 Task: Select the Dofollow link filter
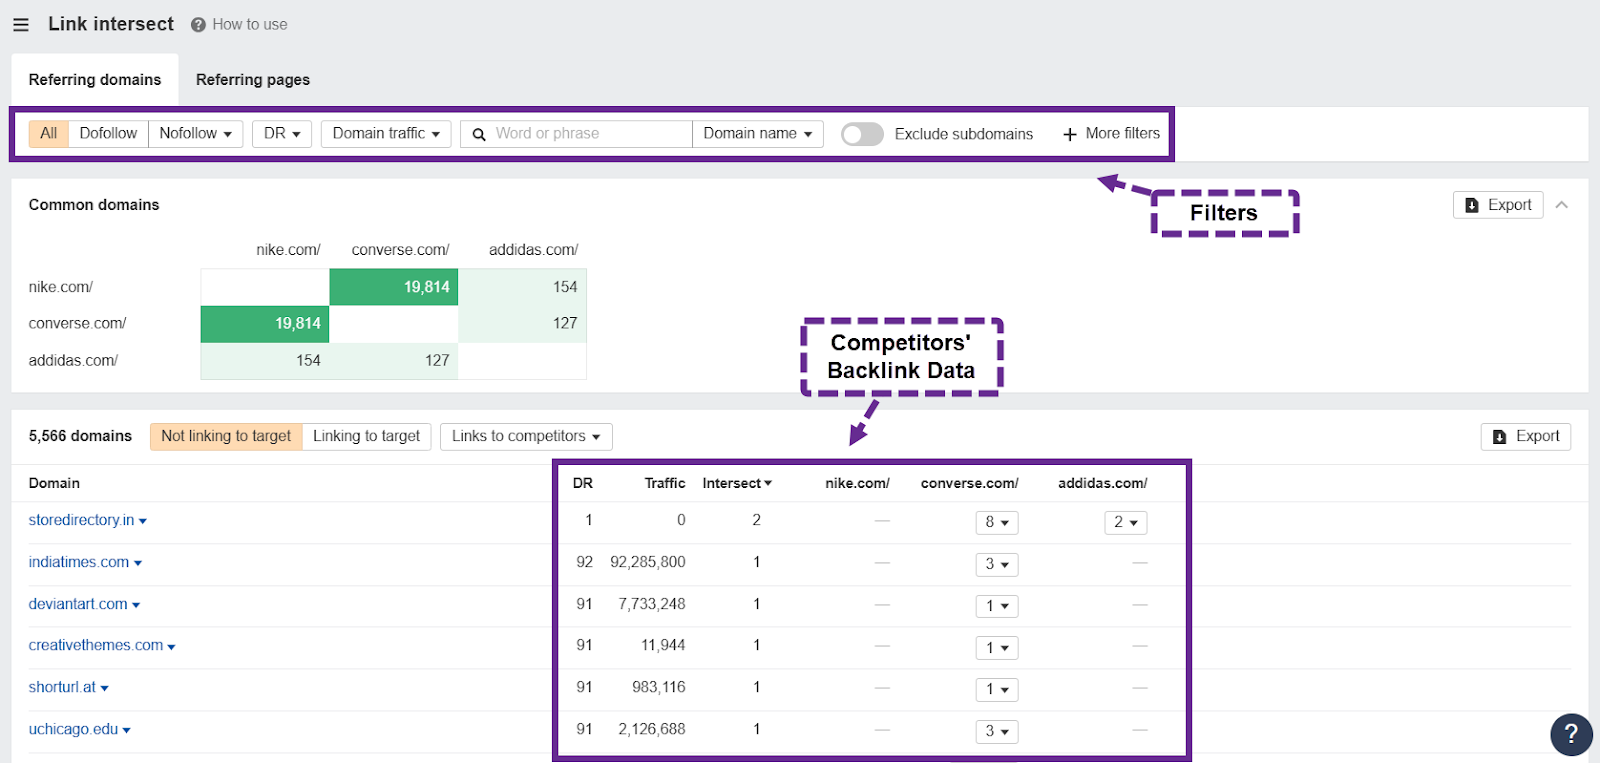coord(108,134)
